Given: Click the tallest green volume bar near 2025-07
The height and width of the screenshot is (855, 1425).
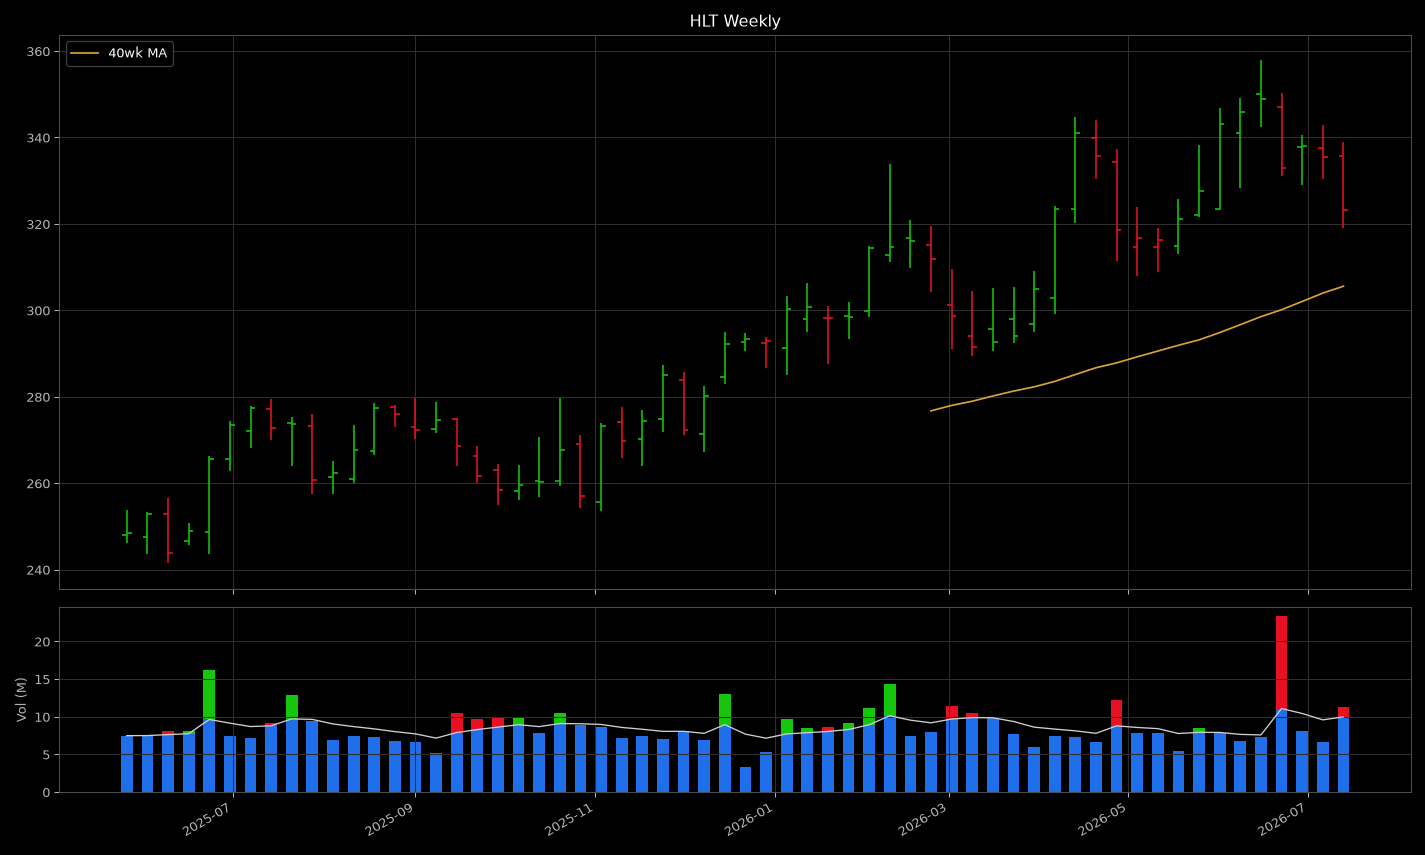Looking at the screenshot, I should click(x=209, y=731).
